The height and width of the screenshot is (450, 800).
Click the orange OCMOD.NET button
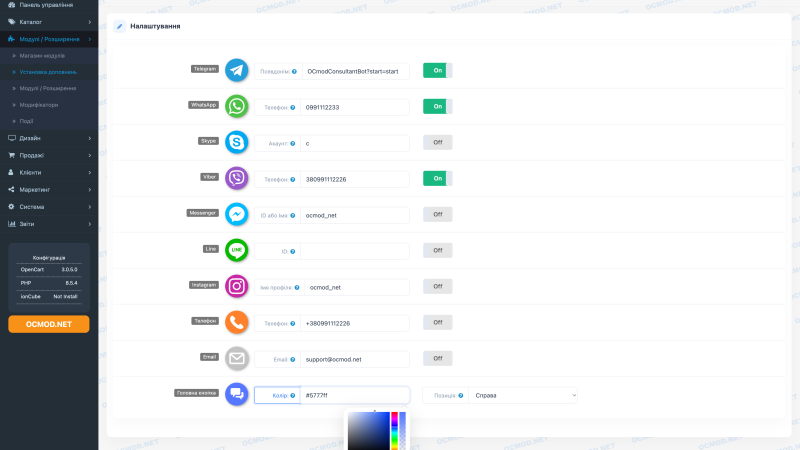49,324
